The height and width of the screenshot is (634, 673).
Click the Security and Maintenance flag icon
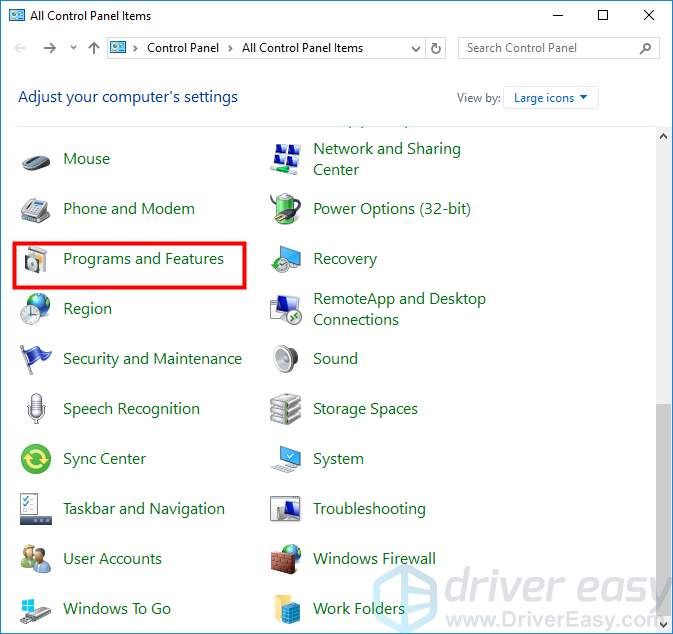(36, 359)
